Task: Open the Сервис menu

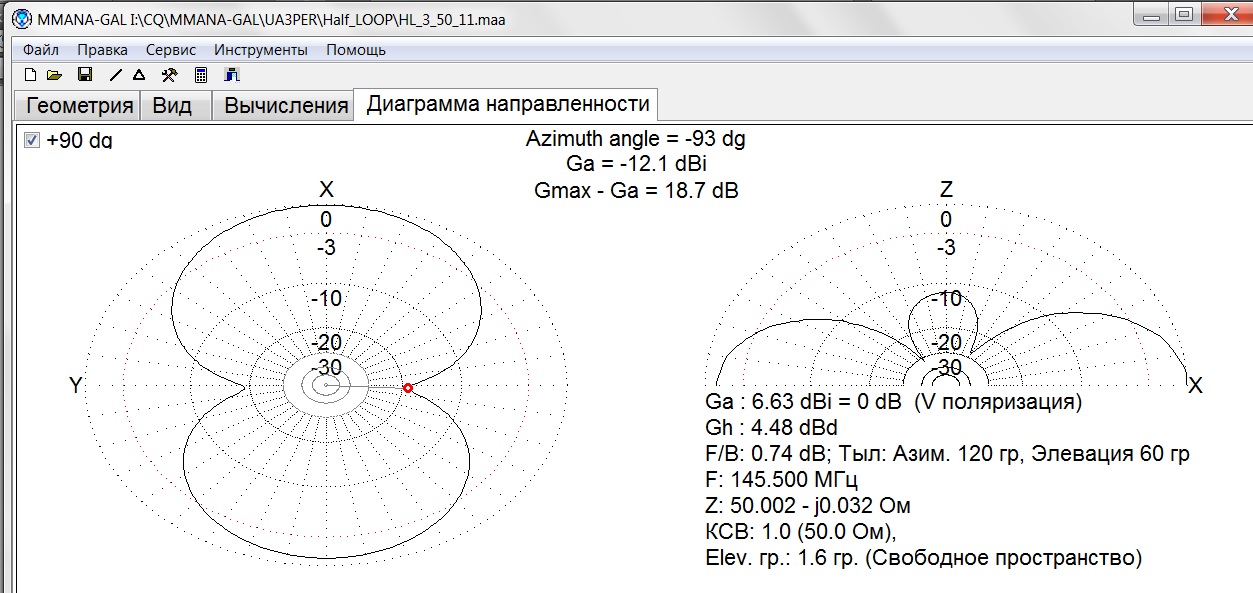Action: [x=172, y=49]
